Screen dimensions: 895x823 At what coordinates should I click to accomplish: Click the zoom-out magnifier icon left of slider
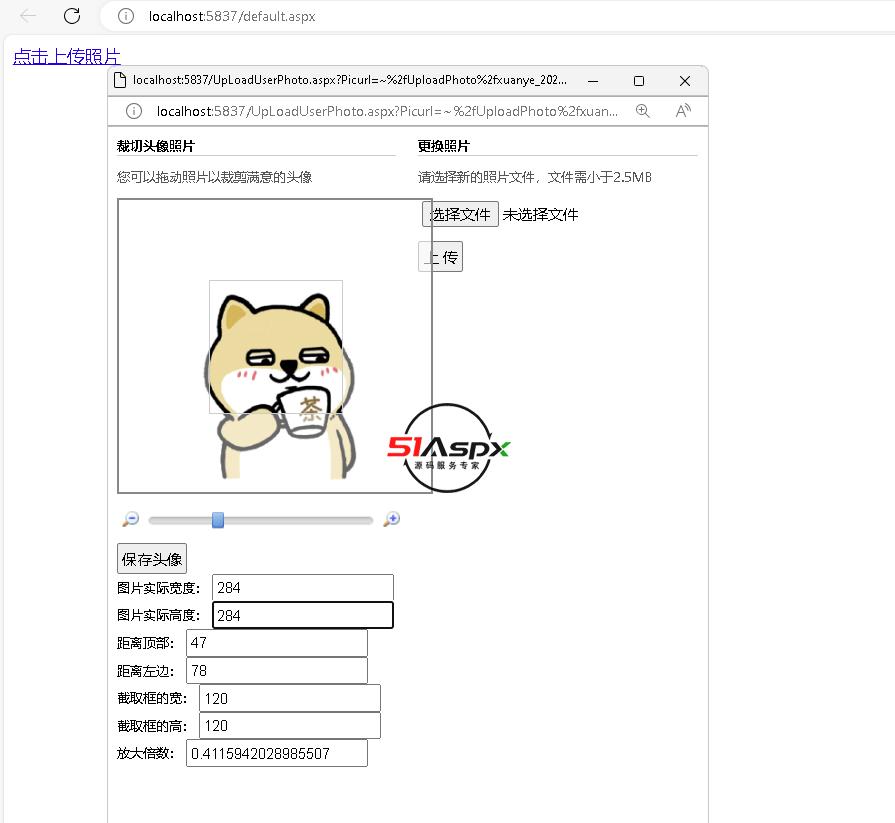(x=131, y=519)
